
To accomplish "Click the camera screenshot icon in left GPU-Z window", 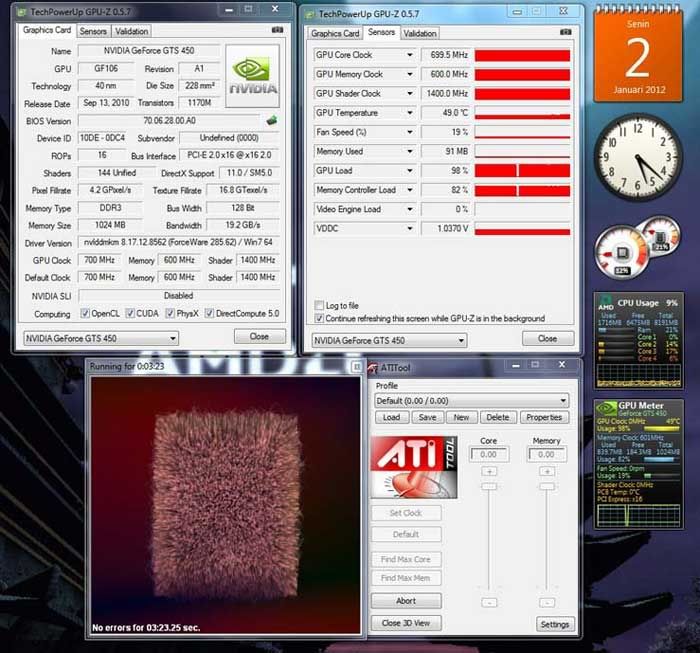I will 277,30.
